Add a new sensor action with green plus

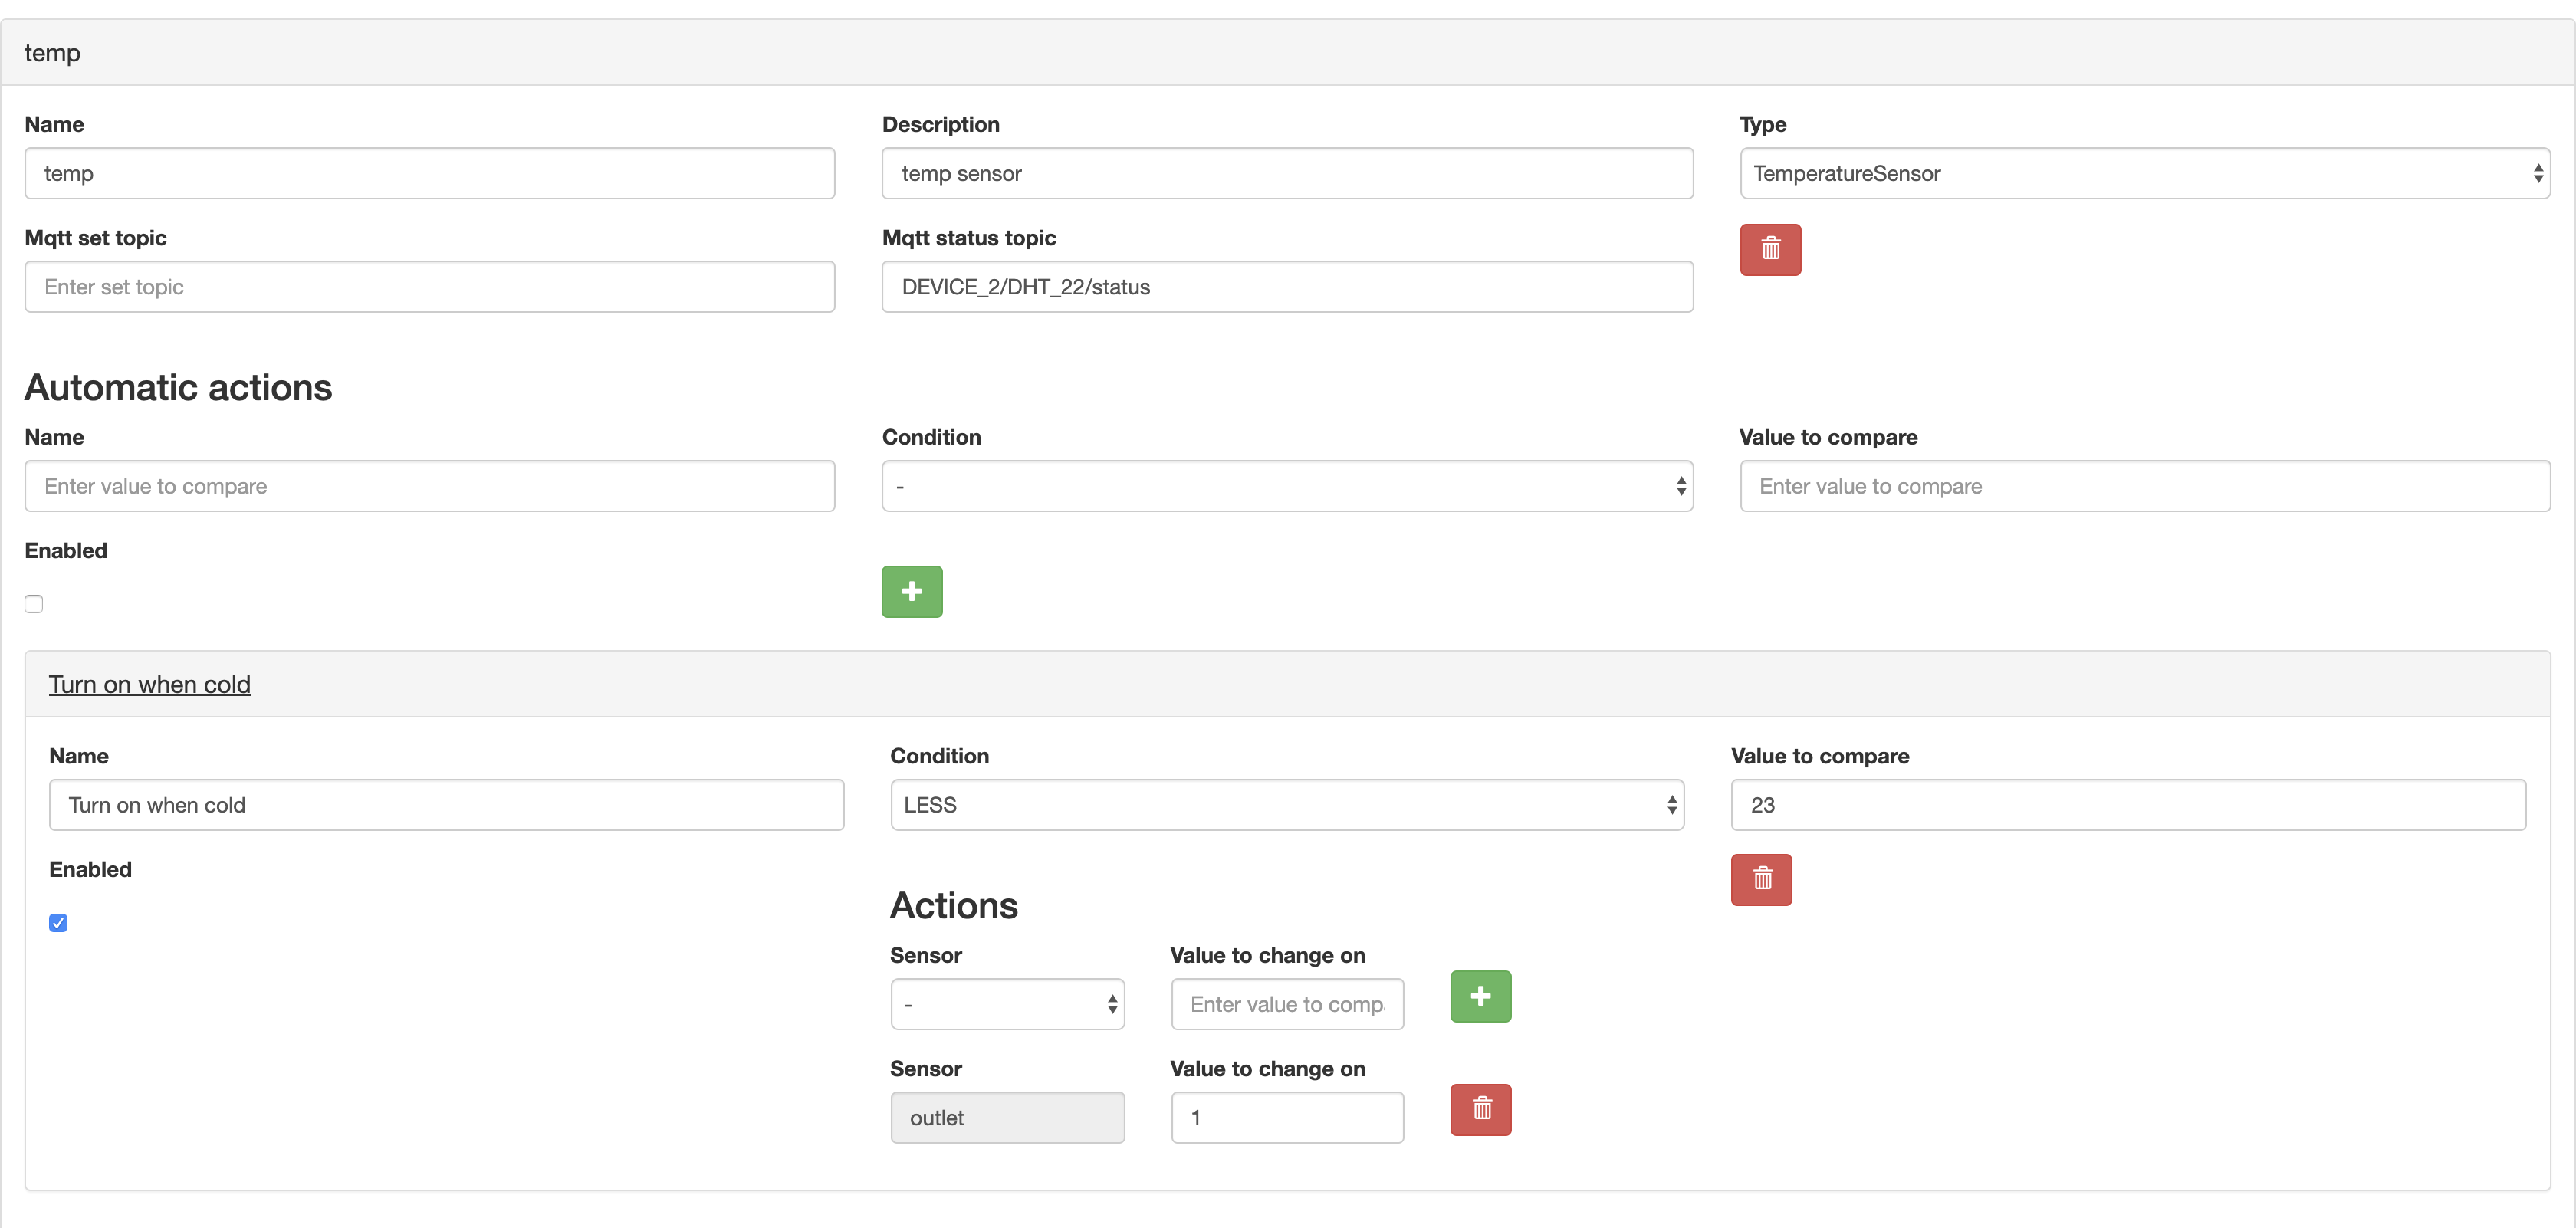tap(1480, 996)
